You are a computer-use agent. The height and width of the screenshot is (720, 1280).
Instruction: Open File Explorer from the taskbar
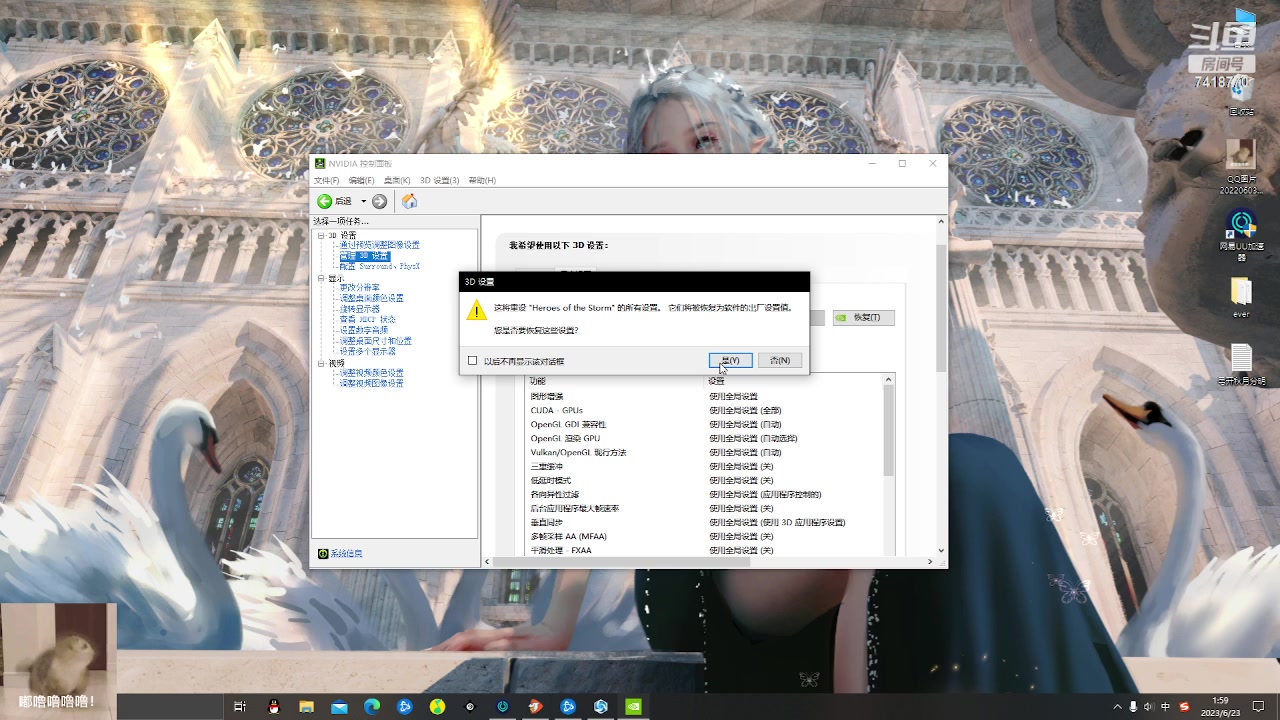[306, 706]
